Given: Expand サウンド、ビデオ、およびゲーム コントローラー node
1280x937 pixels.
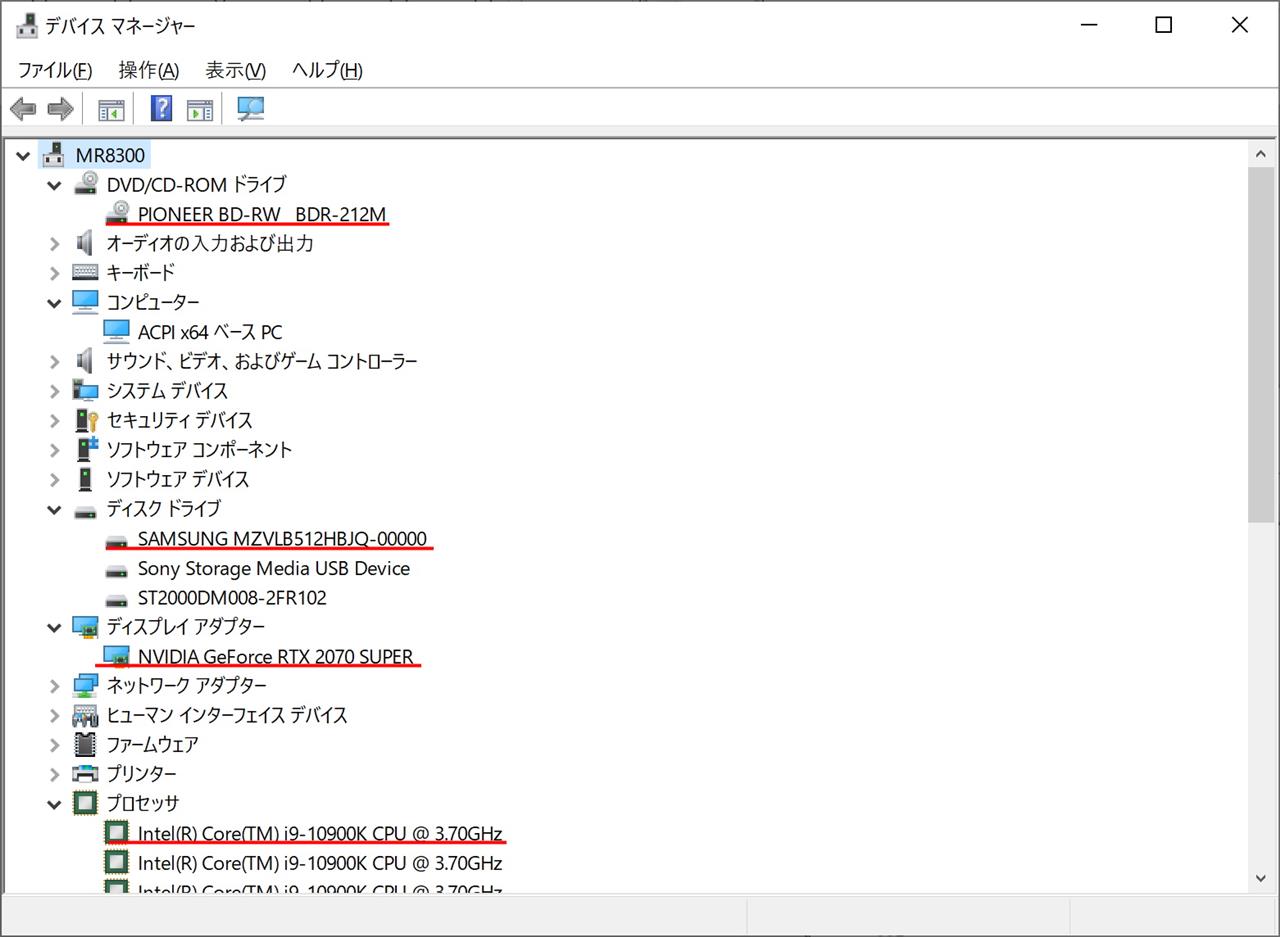Looking at the screenshot, I should 55,361.
